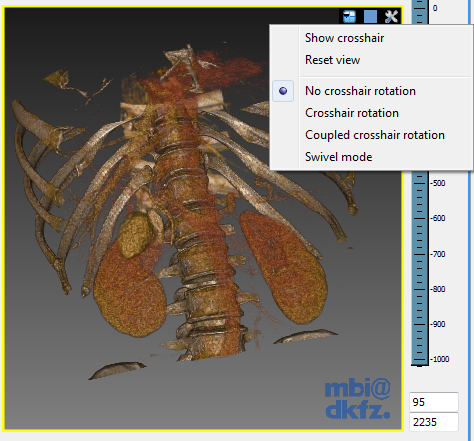Focus the window value field showing 2235

click(434, 422)
